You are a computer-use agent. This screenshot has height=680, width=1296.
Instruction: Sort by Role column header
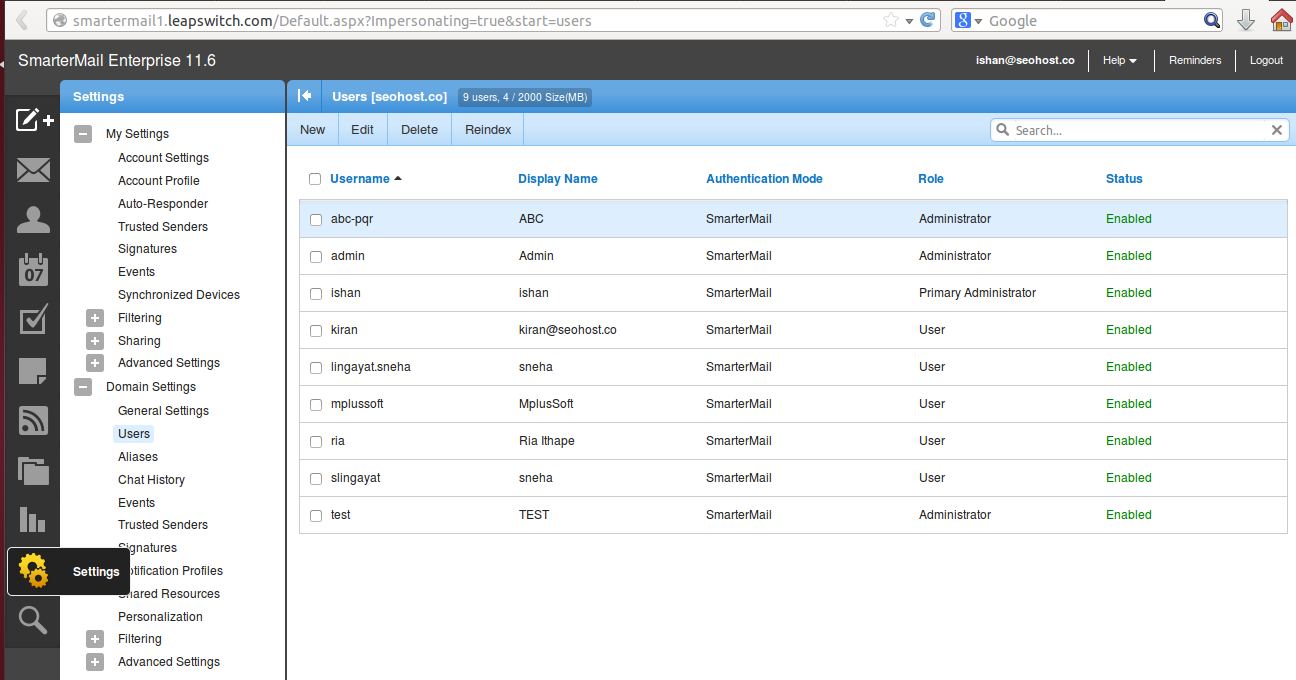tap(931, 179)
